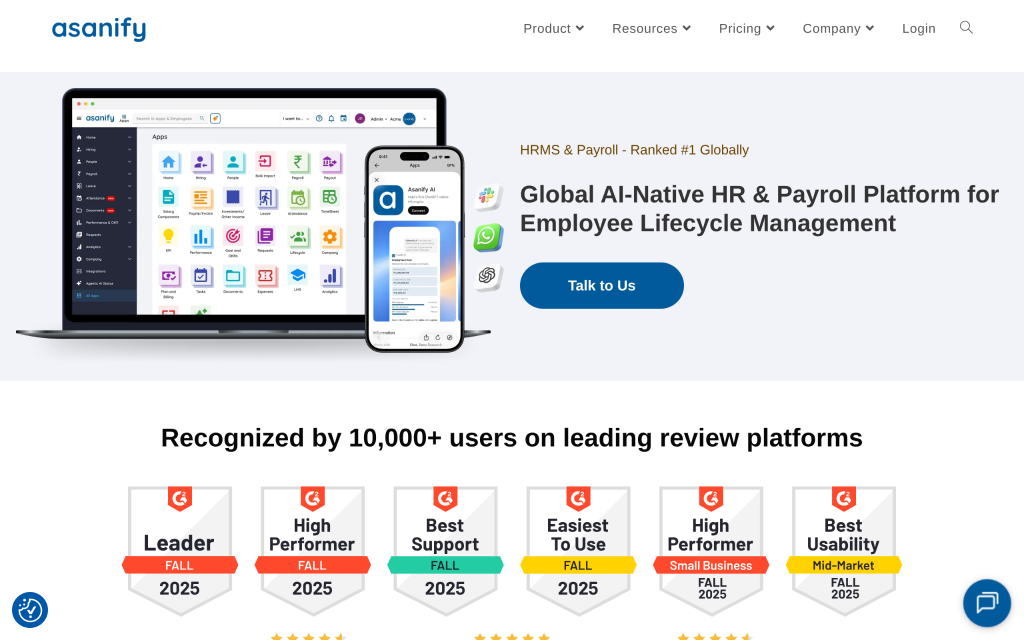Open the site search magnifier

click(966, 27)
